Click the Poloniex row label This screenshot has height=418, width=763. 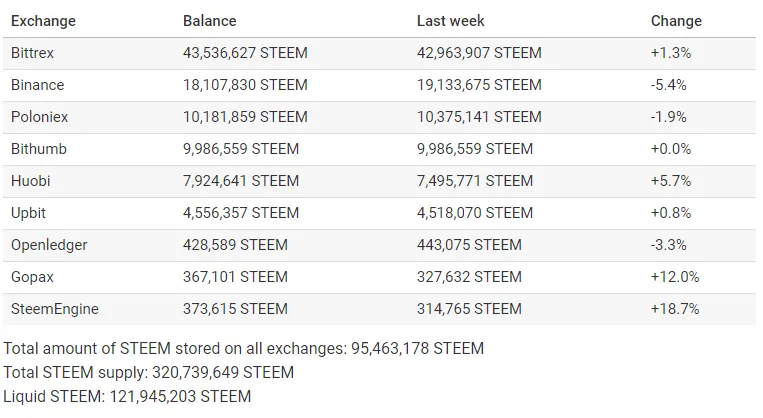[x=39, y=117]
